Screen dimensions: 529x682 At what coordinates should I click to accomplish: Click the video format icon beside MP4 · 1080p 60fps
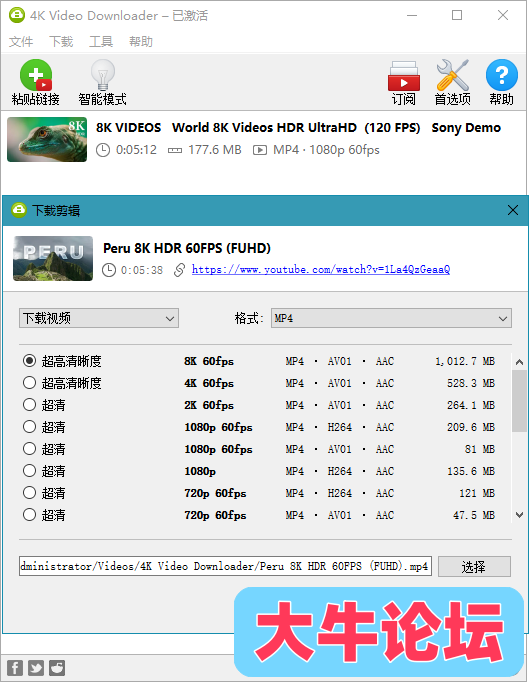click(260, 150)
